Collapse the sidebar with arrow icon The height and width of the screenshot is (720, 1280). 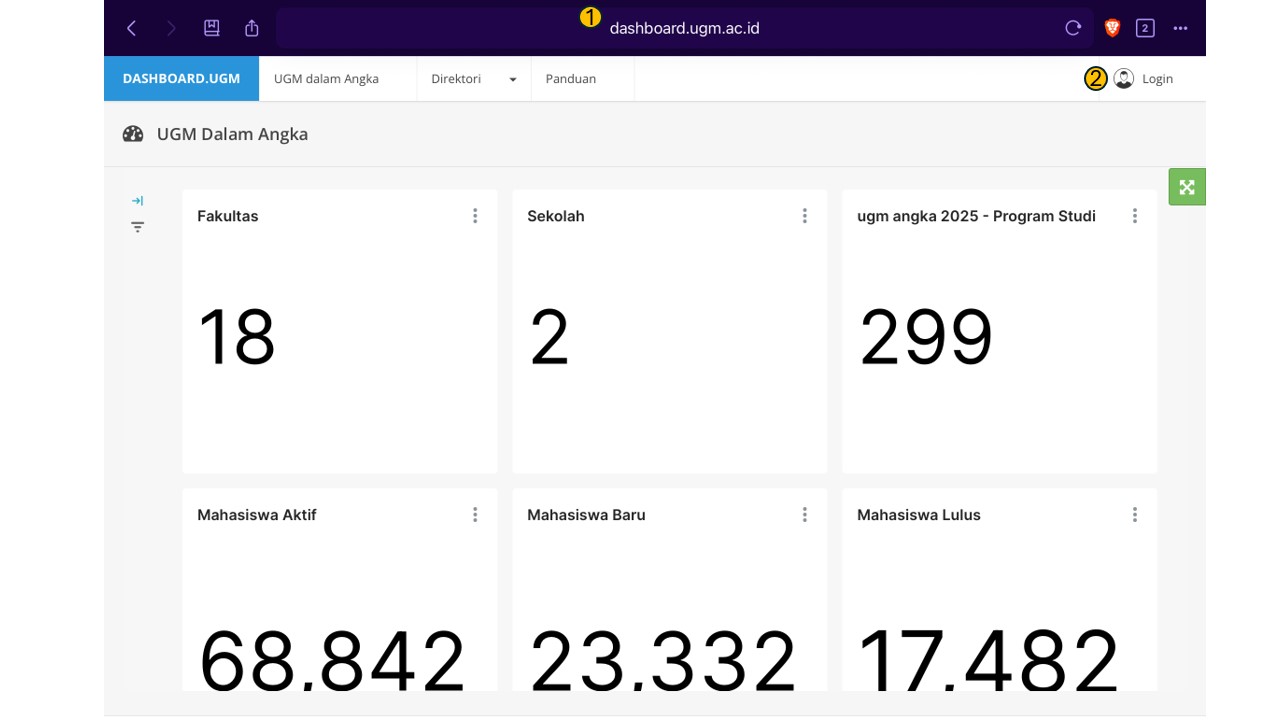tap(138, 201)
